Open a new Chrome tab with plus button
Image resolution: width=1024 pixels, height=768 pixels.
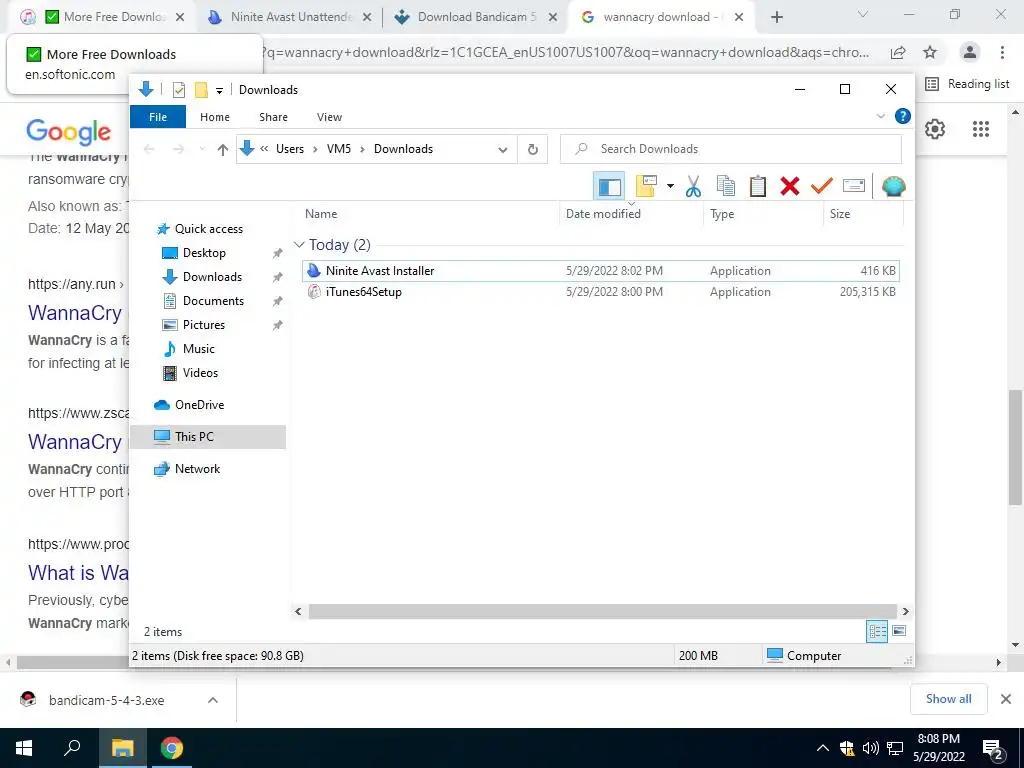[776, 18]
